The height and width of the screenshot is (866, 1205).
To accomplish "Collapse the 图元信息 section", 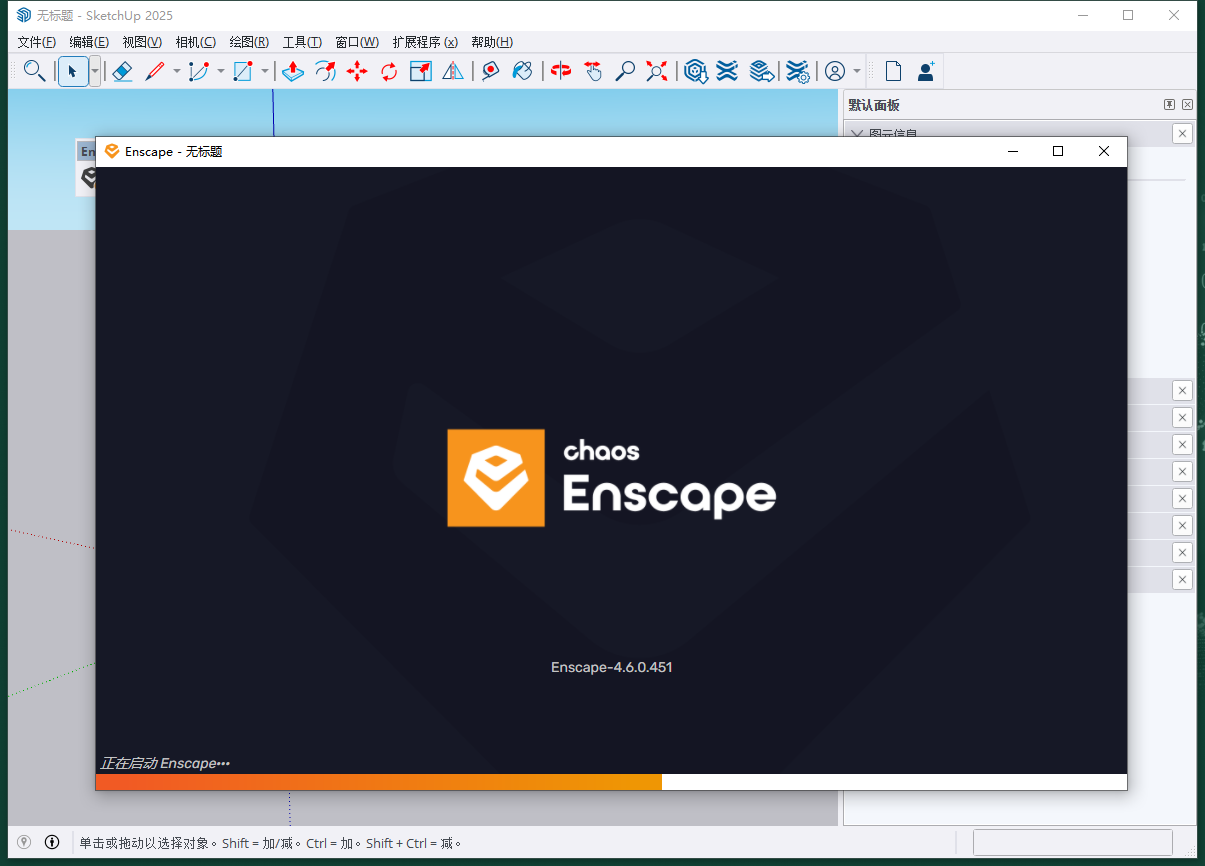I will (857, 133).
